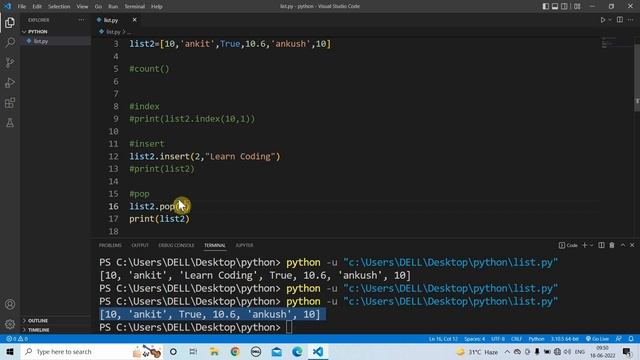Image resolution: width=640 pixels, height=360 pixels.
Task: Open the new terminal launch profile dropdown
Action: 592,245
